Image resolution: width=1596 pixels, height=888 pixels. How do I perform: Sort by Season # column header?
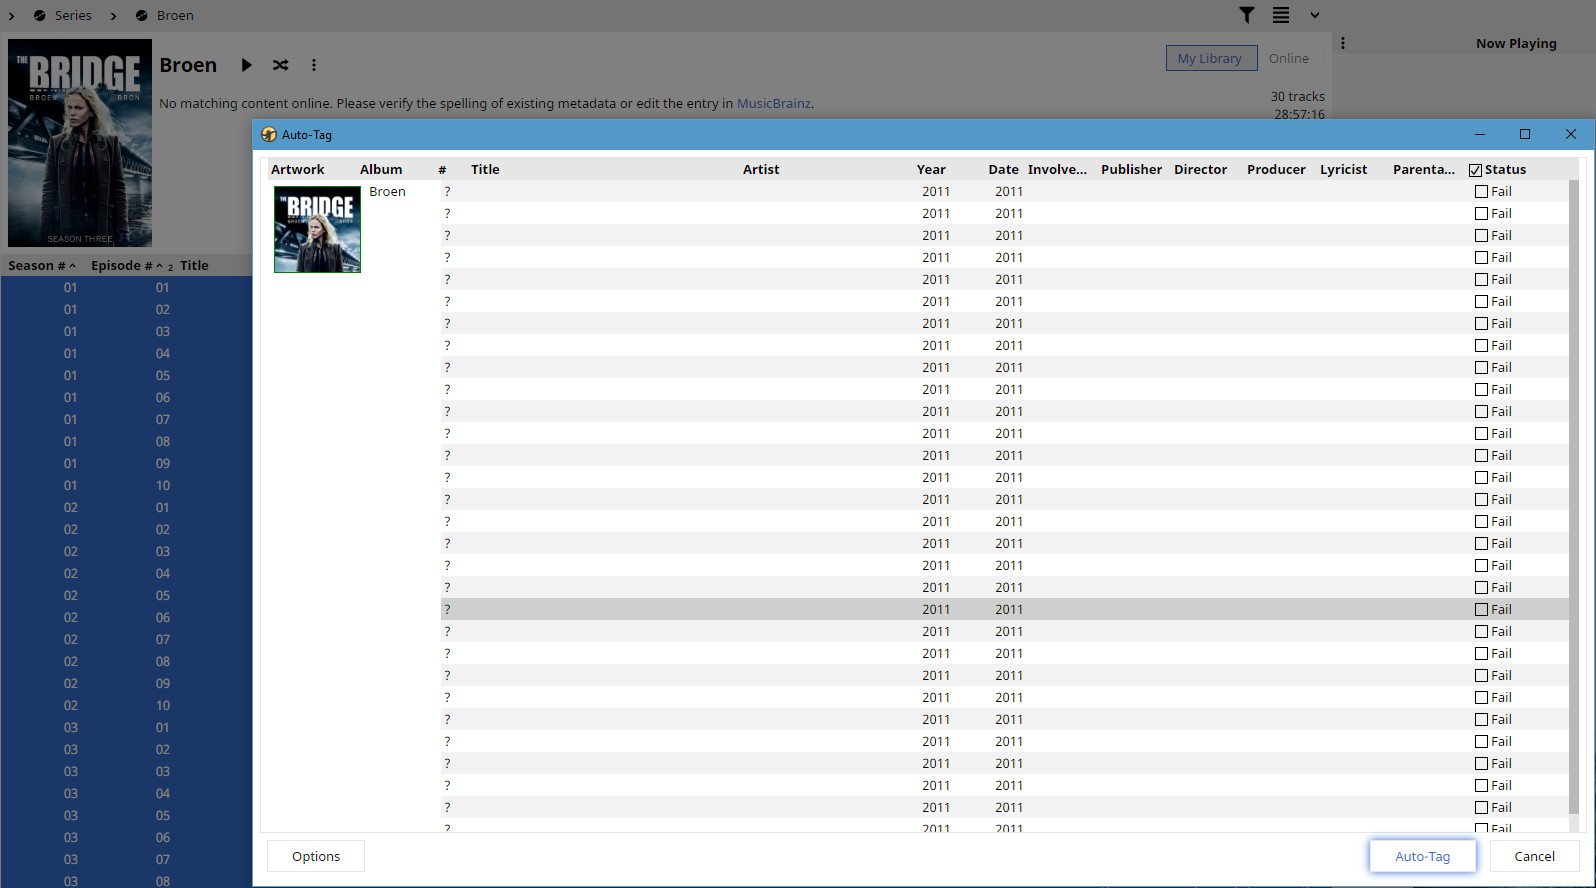pyautogui.click(x=36, y=266)
